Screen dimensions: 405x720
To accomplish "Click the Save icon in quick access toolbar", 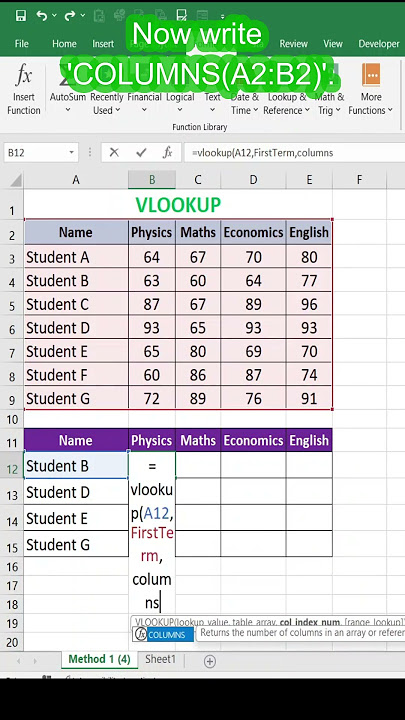I will (21, 16).
